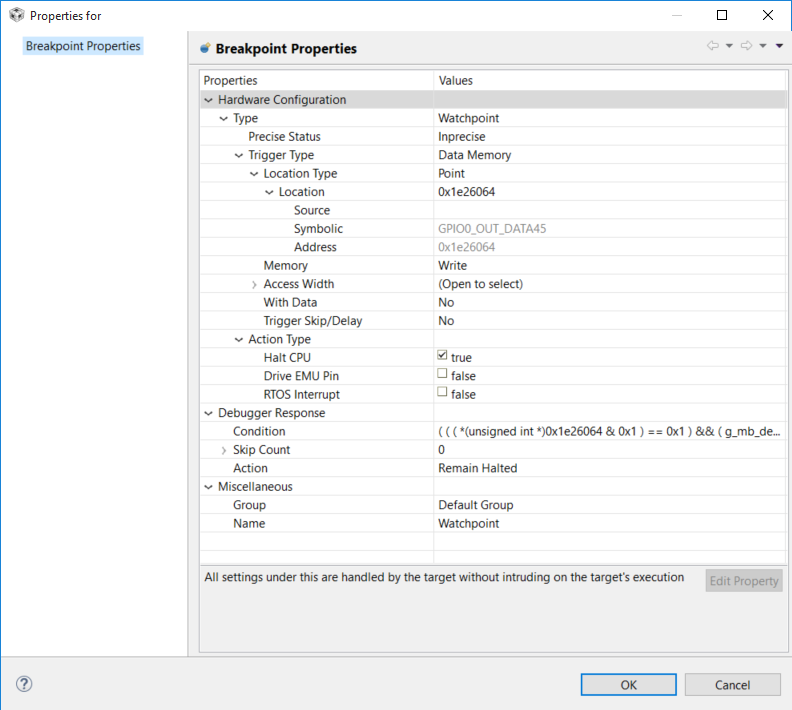This screenshot has height=710, width=792.
Task: Collapse the Location Type node
Action: pos(254,174)
